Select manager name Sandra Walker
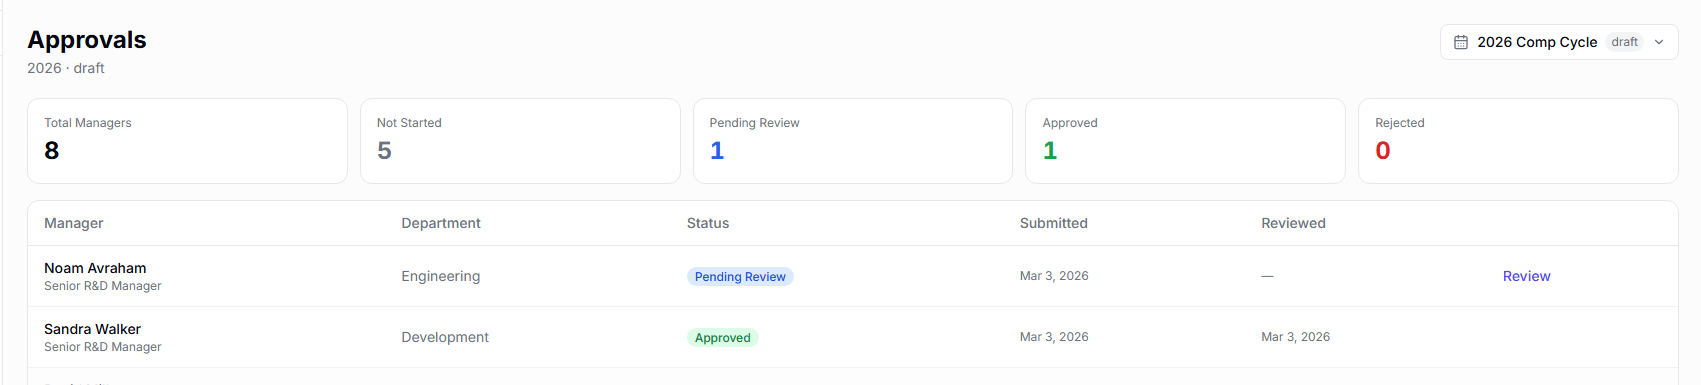The image size is (1701, 385). pyautogui.click(x=92, y=329)
